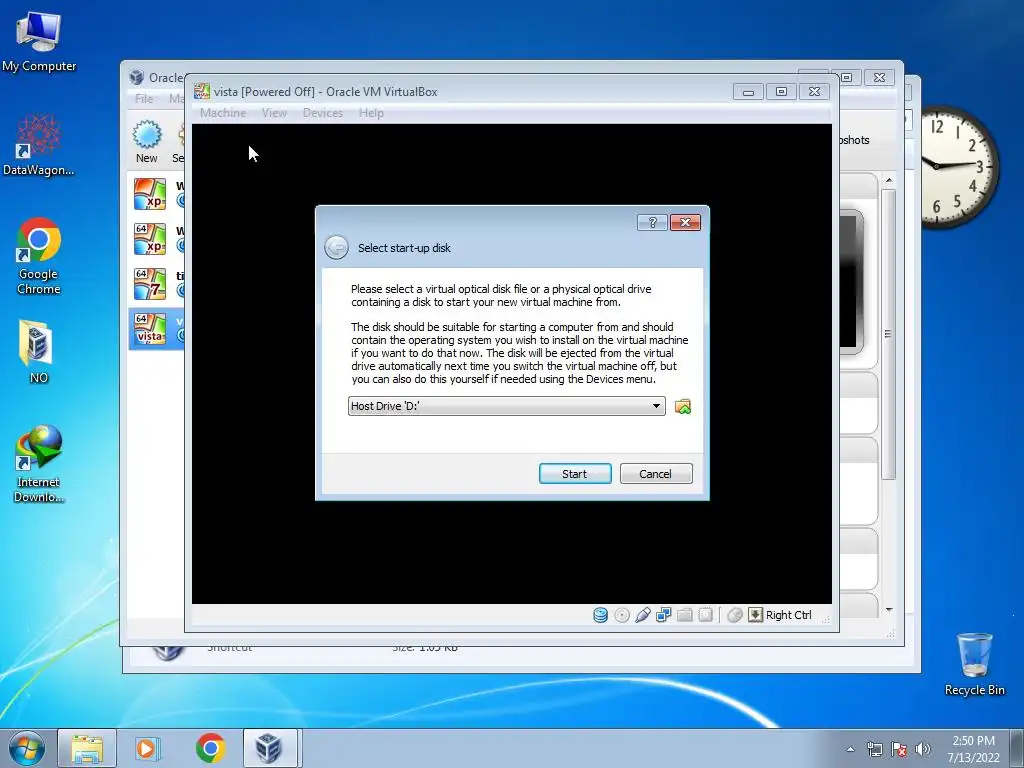Open the Host Drive 'D:' dropdown
The height and width of the screenshot is (768, 1024).
(x=507, y=406)
